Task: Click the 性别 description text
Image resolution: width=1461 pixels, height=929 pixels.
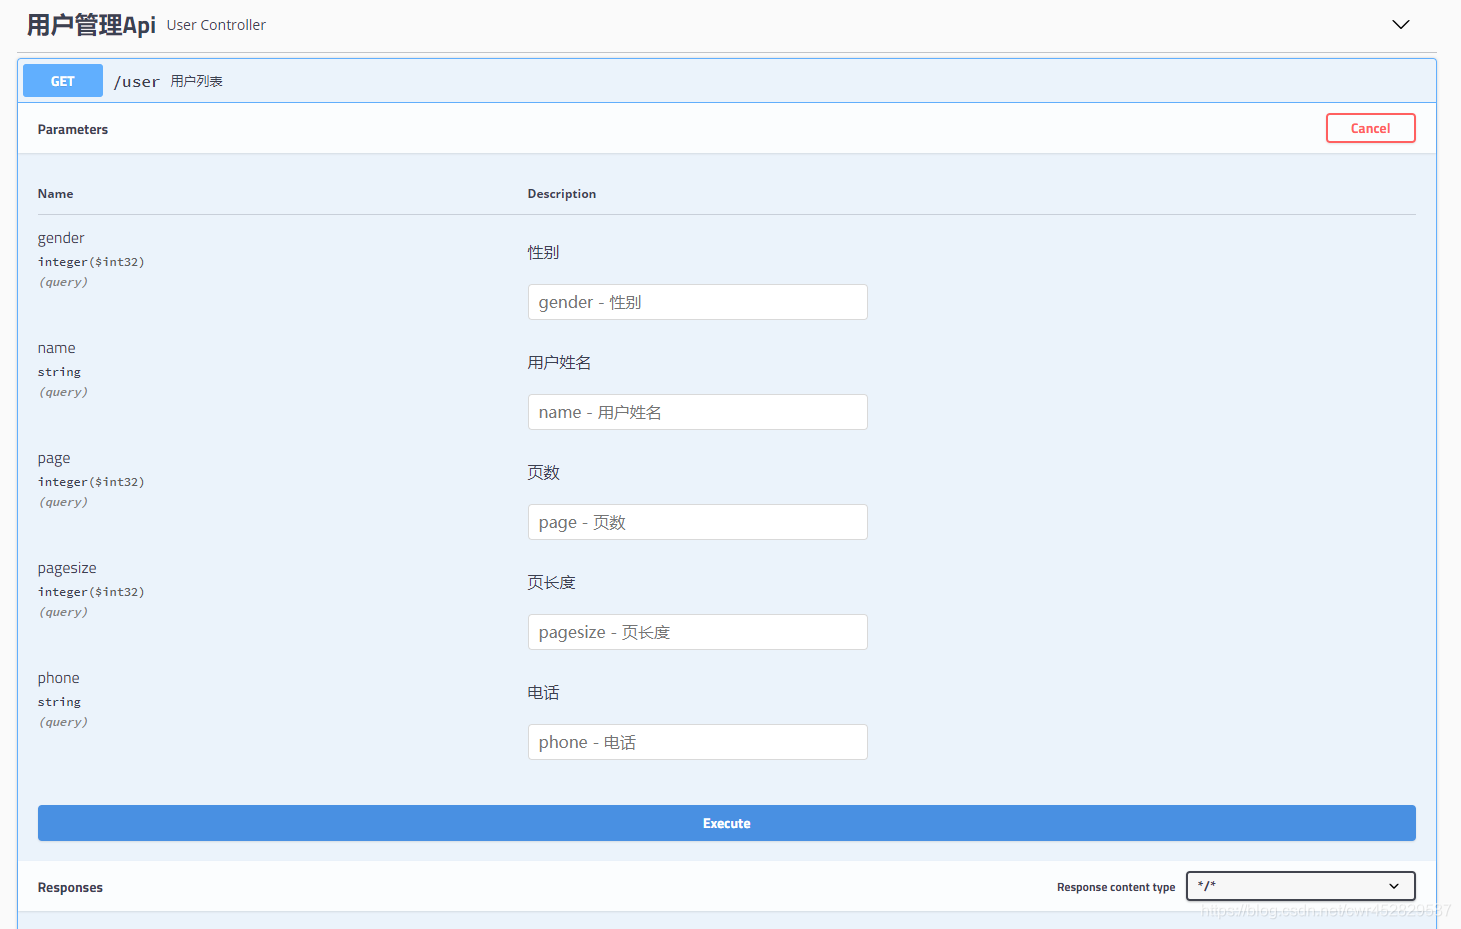Action: pos(543,252)
